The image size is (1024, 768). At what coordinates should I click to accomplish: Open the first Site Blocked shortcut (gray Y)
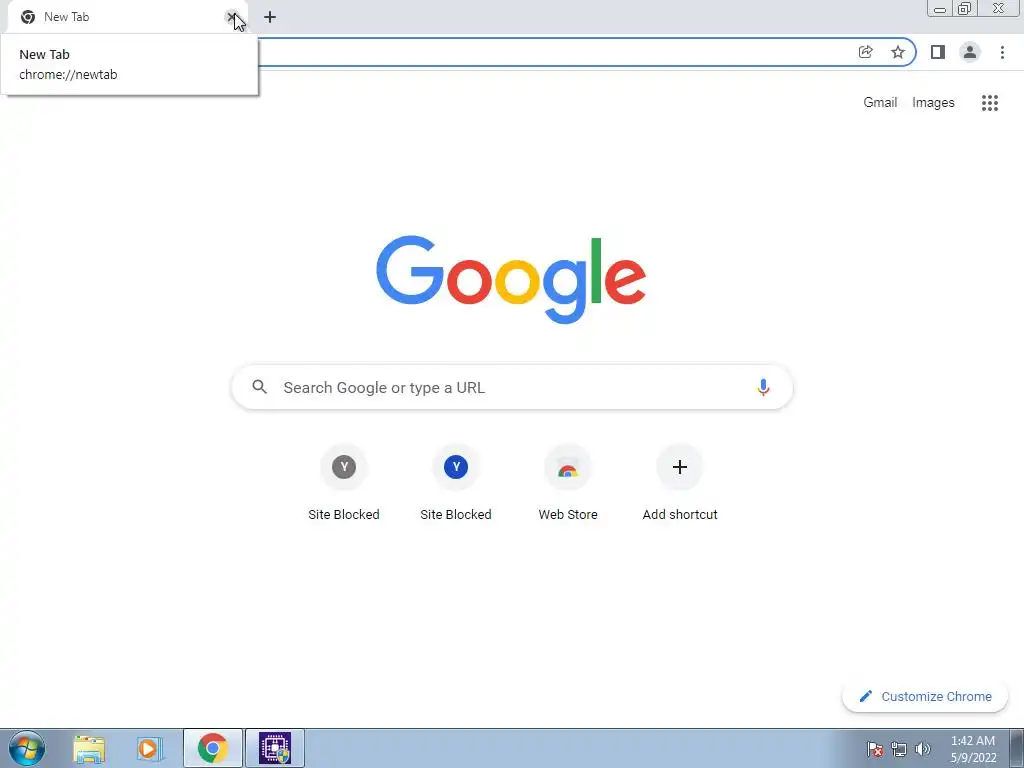(344, 483)
